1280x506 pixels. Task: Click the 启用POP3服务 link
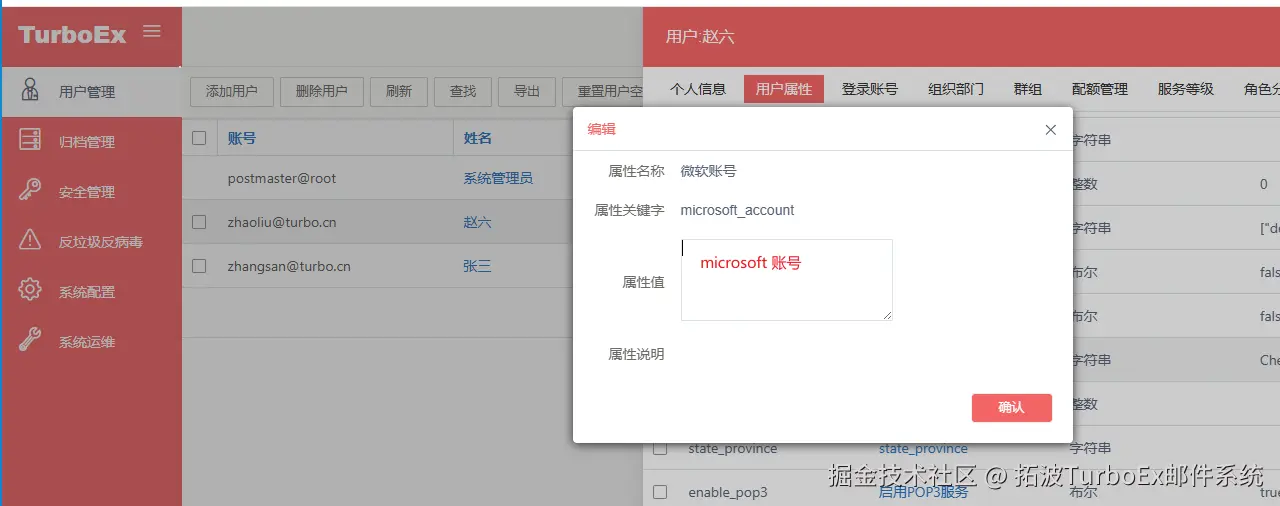point(923,492)
